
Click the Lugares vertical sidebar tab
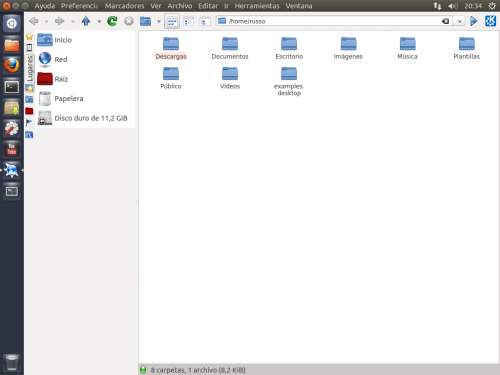coord(30,68)
